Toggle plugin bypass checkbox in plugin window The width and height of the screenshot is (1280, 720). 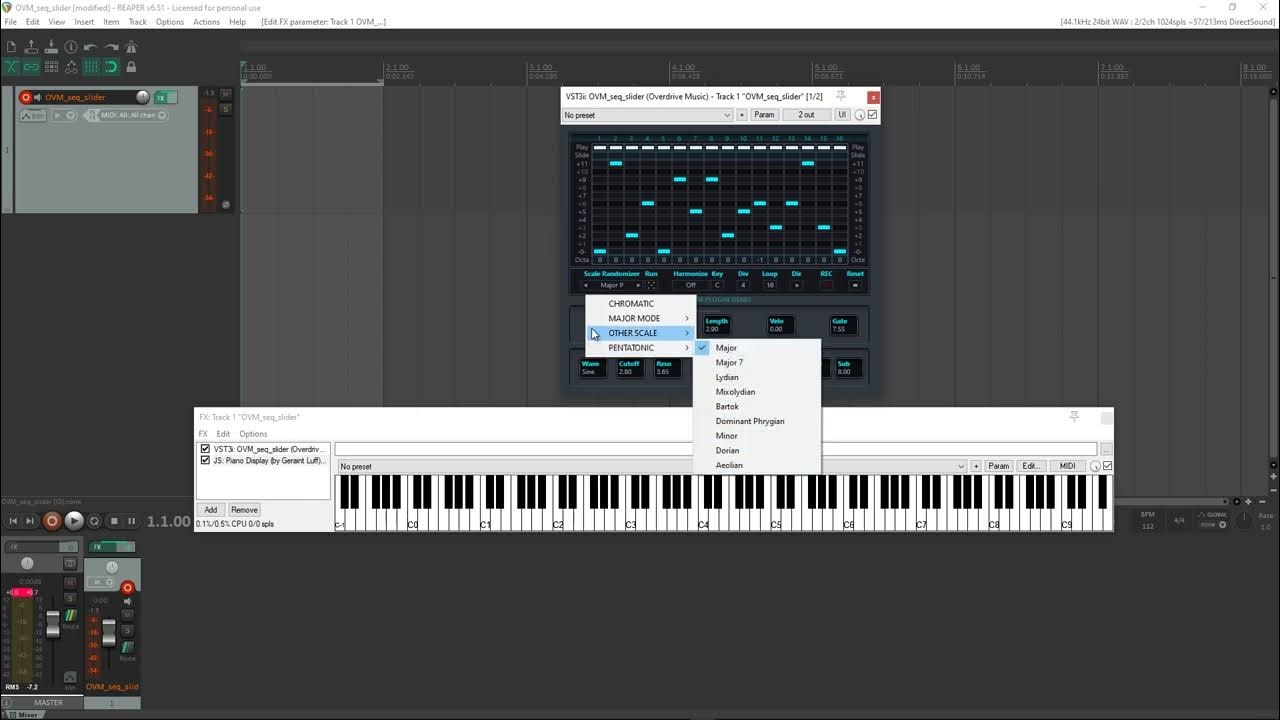pyautogui.click(x=873, y=115)
